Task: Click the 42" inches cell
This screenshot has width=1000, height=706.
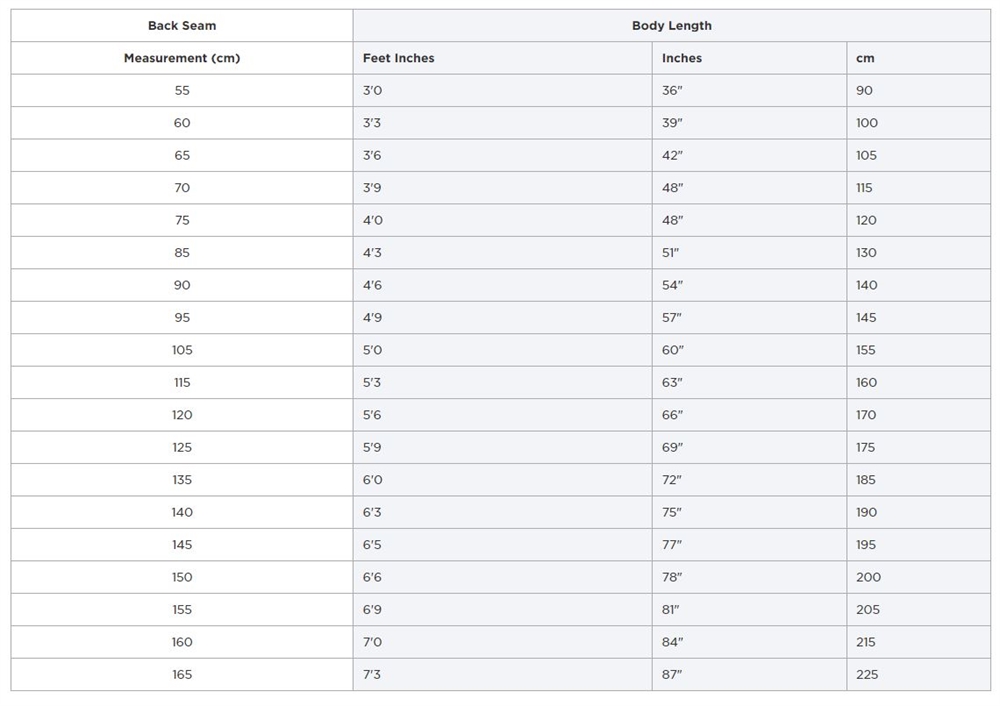Action: pyautogui.click(x=672, y=156)
